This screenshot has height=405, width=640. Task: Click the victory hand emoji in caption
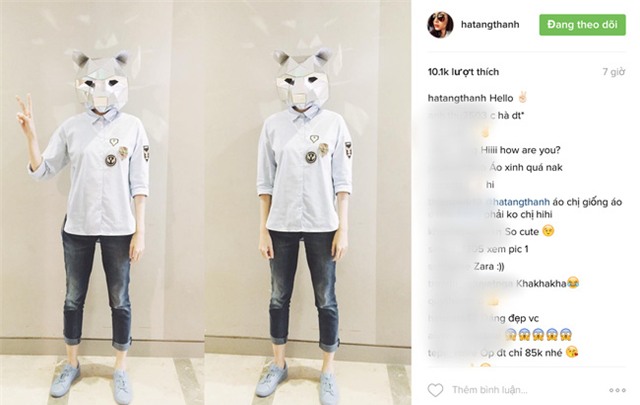click(522, 98)
